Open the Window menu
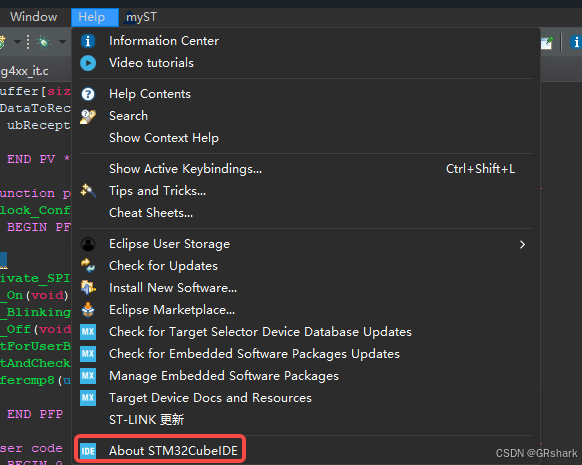The image size is (582, 465). click(x=33, y=17)
